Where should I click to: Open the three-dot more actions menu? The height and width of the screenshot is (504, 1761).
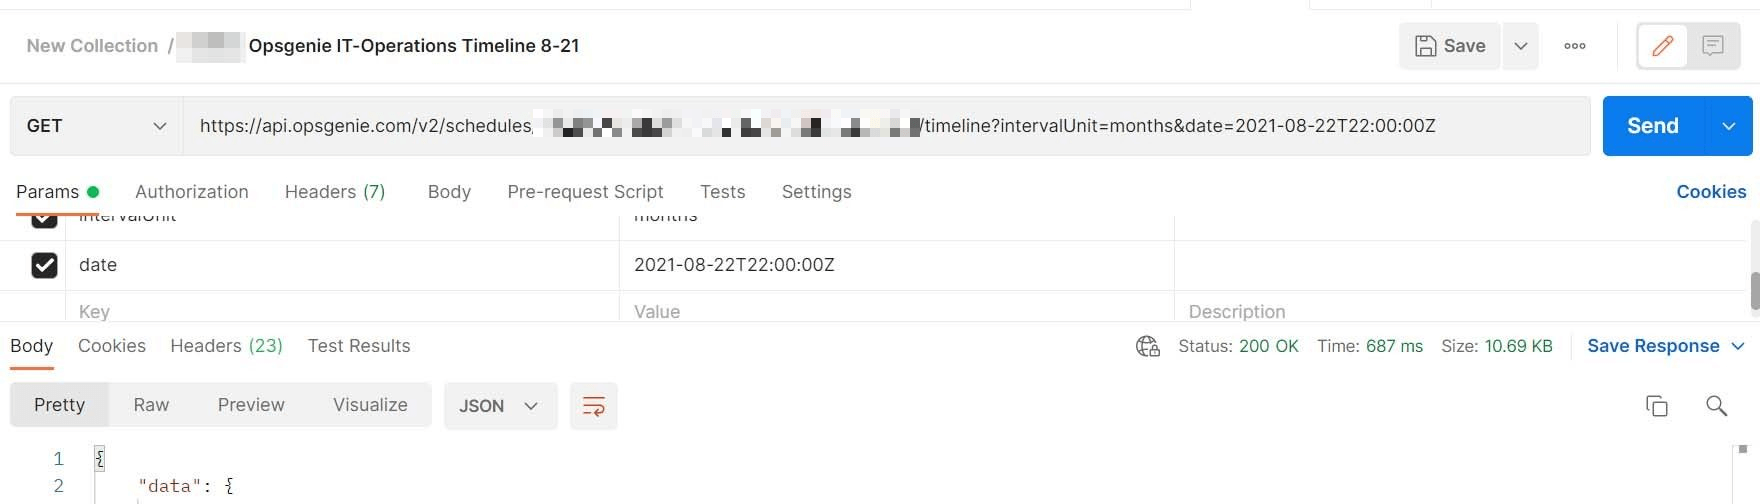pyautogui.click(x=1574, y=46)
